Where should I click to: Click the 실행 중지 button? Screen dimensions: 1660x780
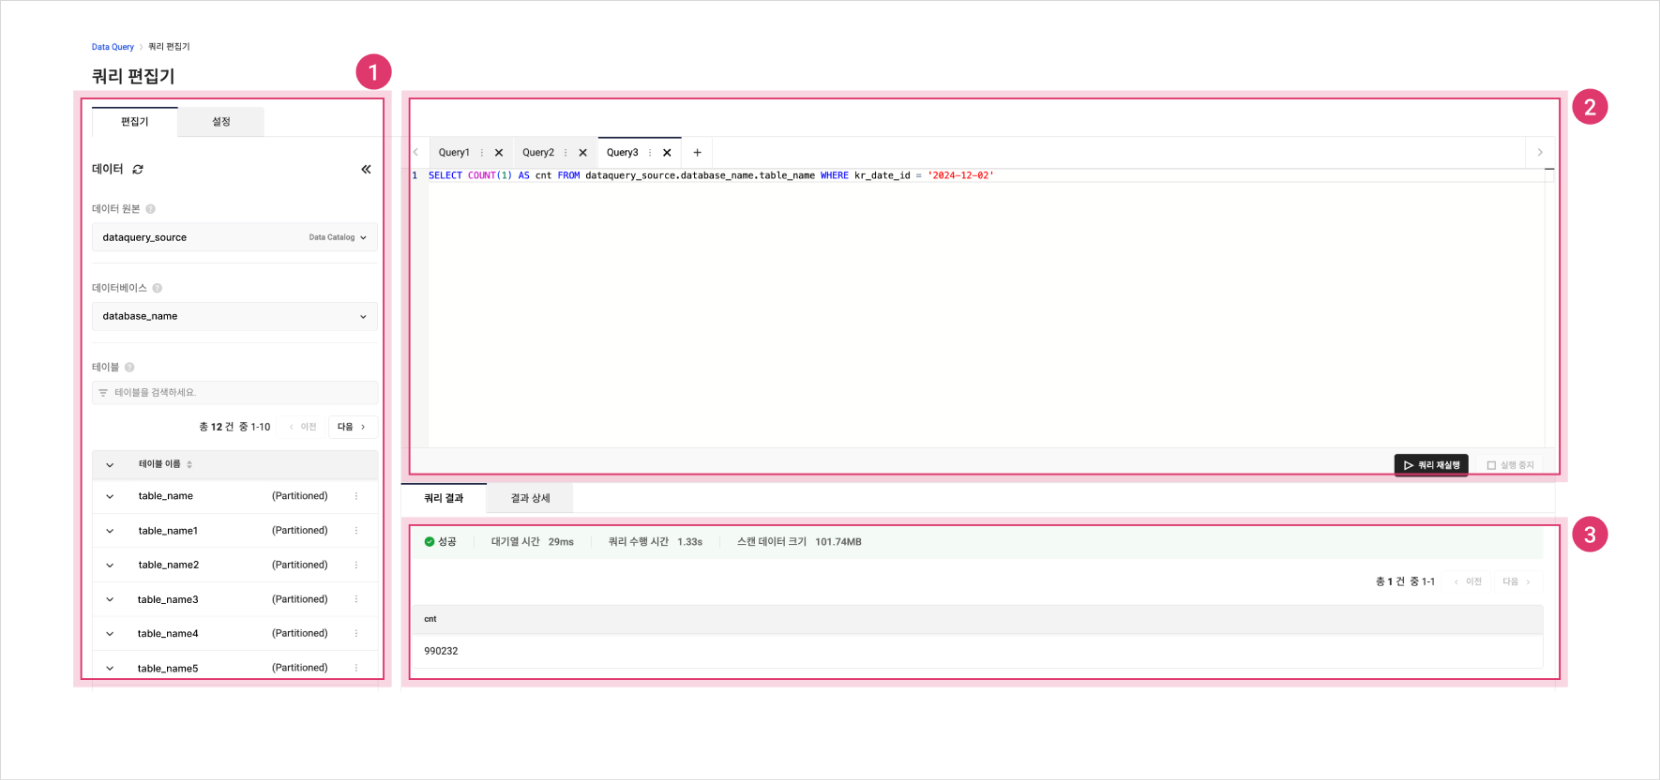1510,465
